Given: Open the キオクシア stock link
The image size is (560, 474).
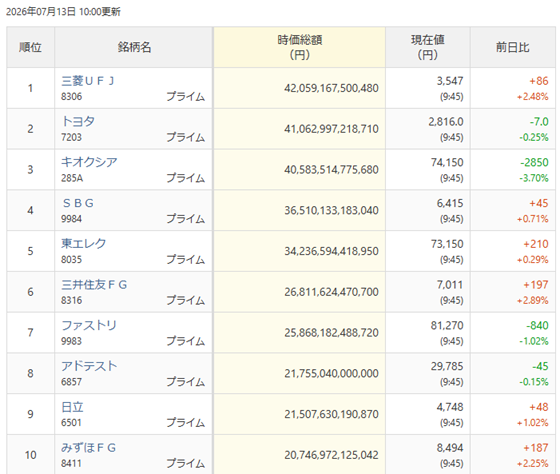Looking at the screenshot, I should pos(89,162).
